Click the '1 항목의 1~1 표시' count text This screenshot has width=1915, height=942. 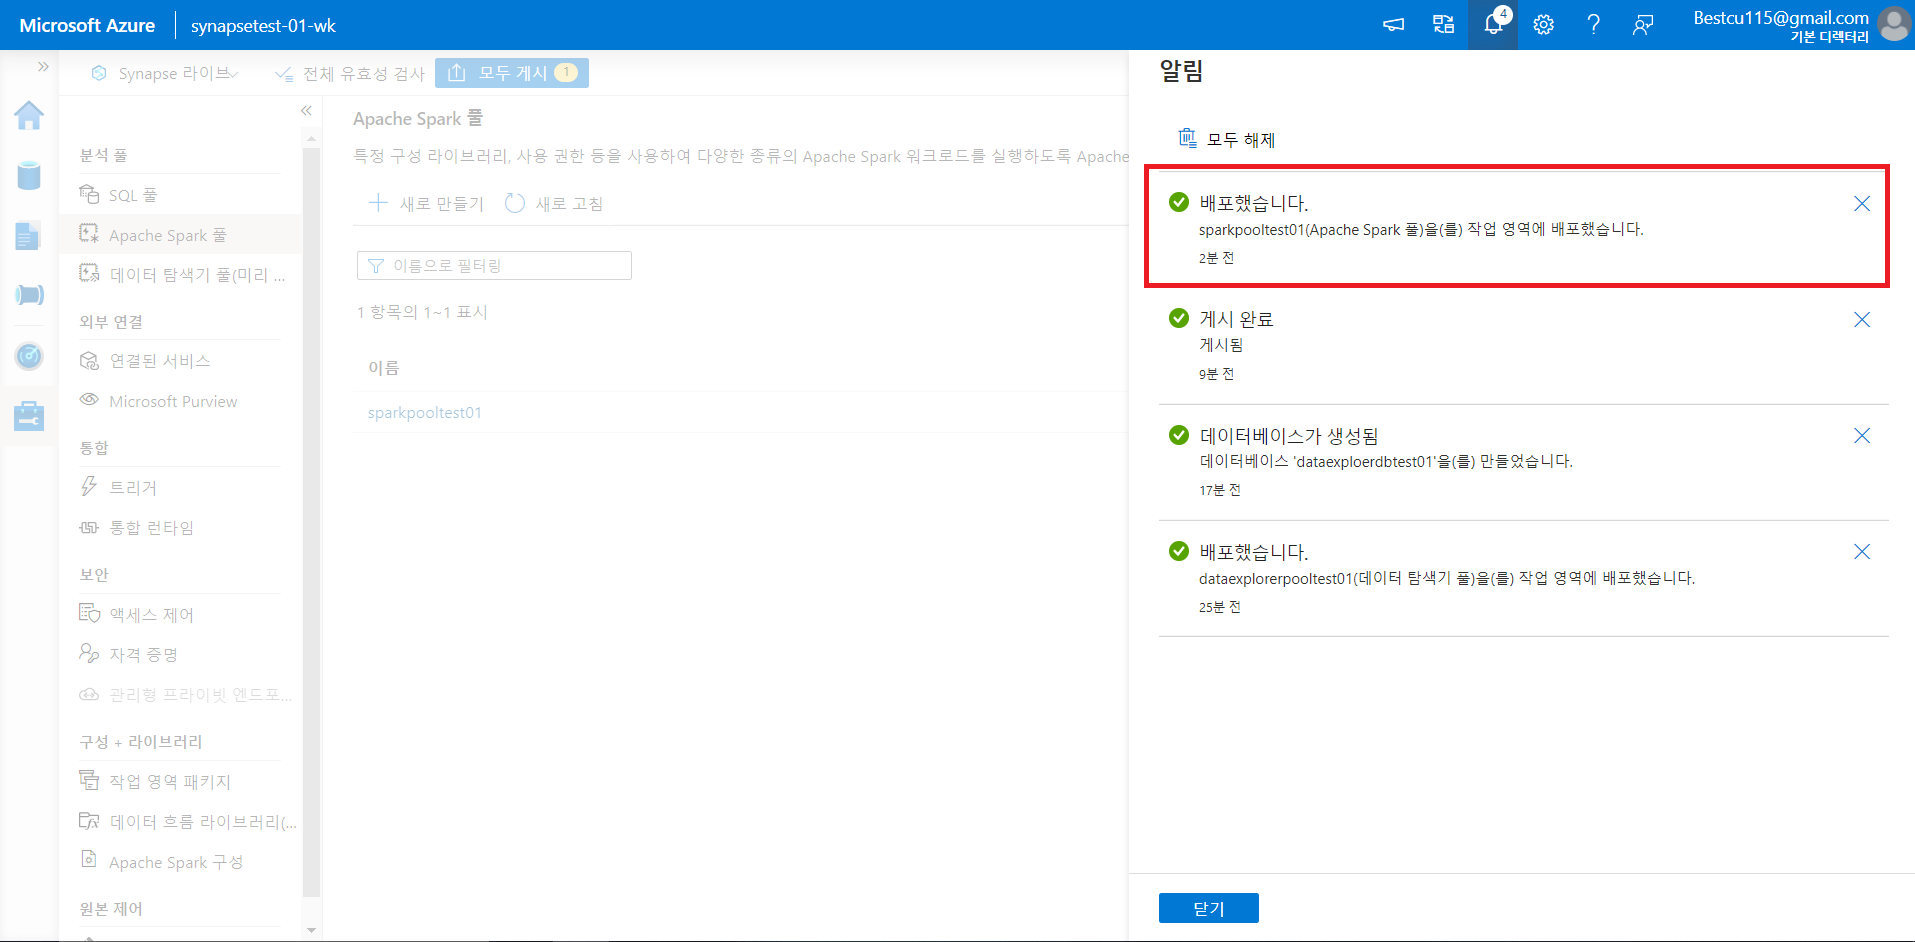(422, 312)
